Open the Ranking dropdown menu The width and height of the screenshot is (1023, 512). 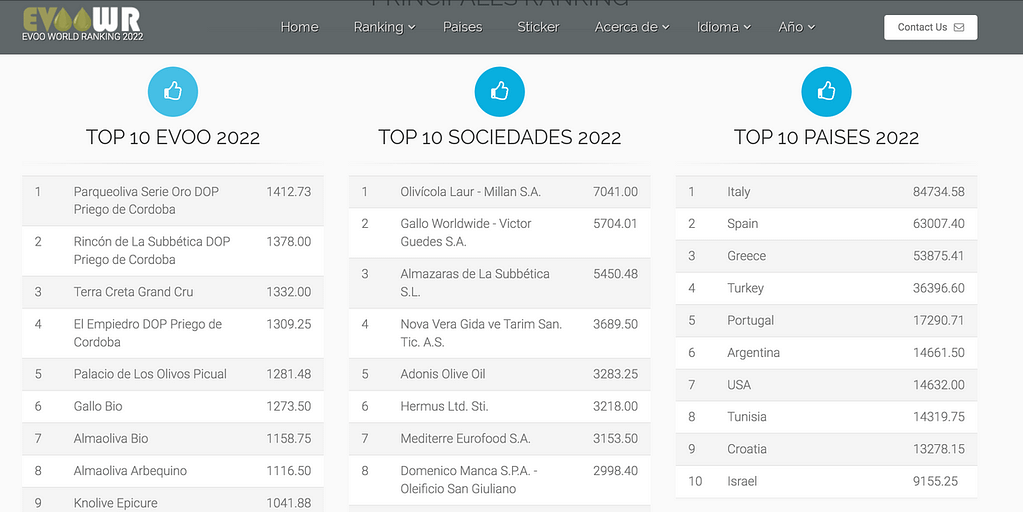384,27
